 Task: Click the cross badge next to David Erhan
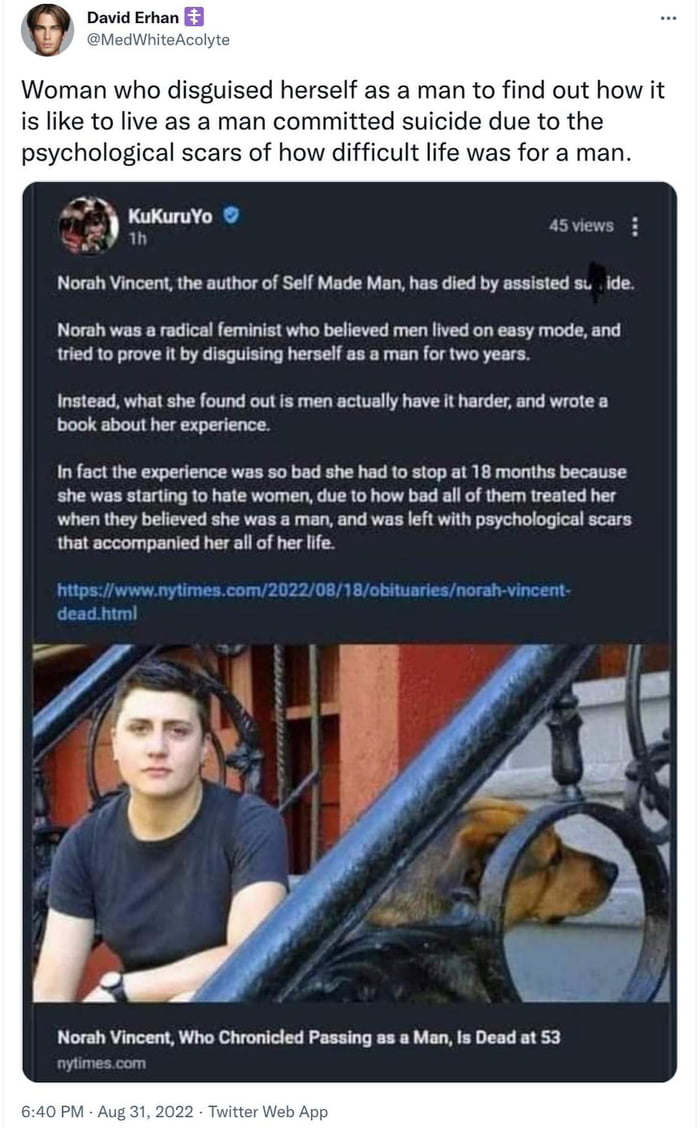click(x=194, y=17)
